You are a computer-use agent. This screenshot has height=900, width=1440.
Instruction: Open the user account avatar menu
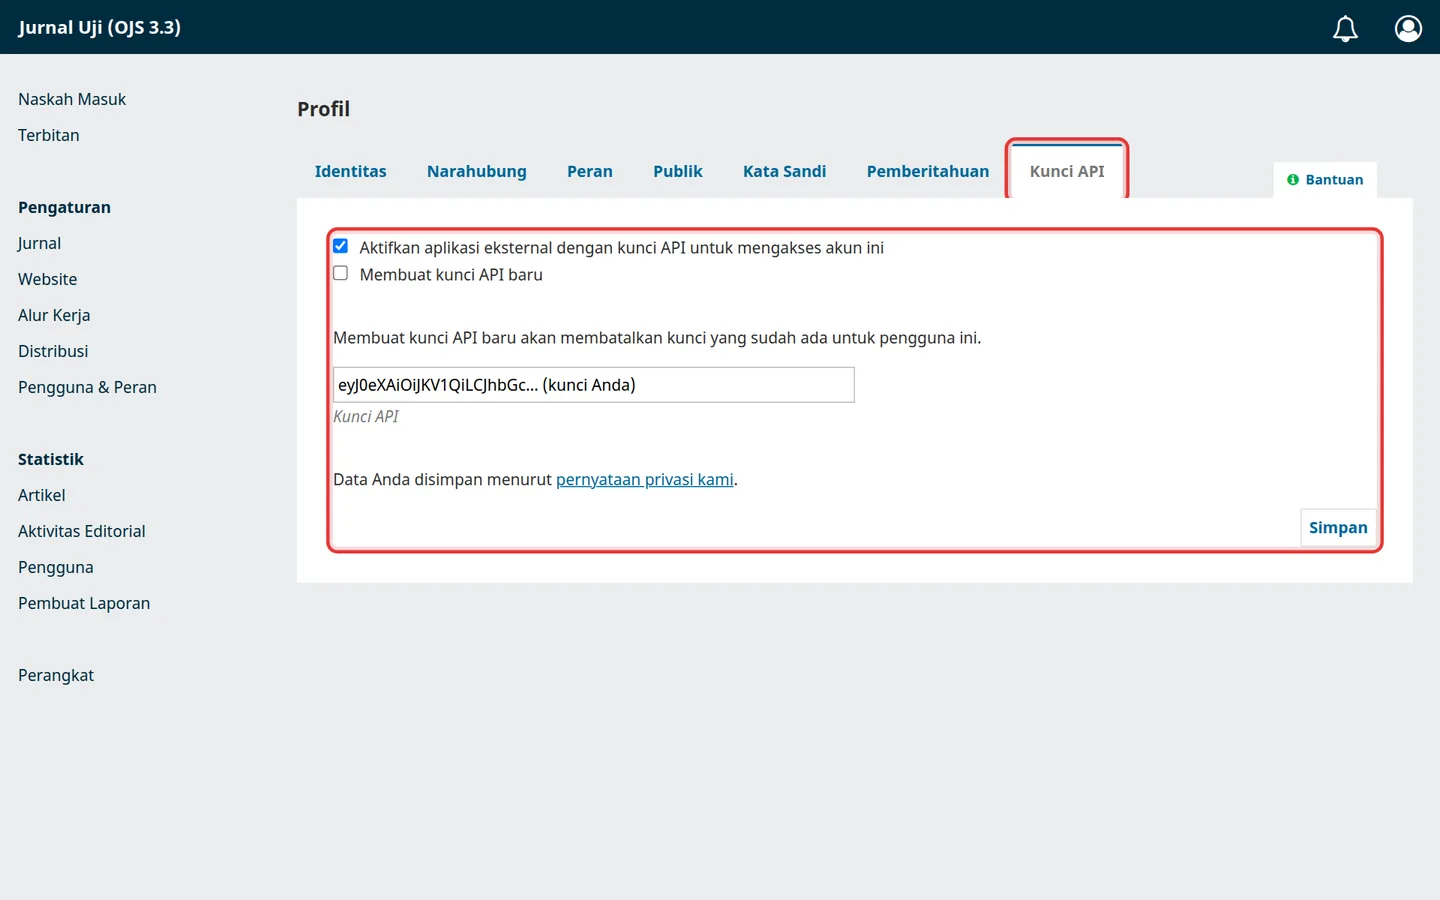click(x=1408, y=28)
